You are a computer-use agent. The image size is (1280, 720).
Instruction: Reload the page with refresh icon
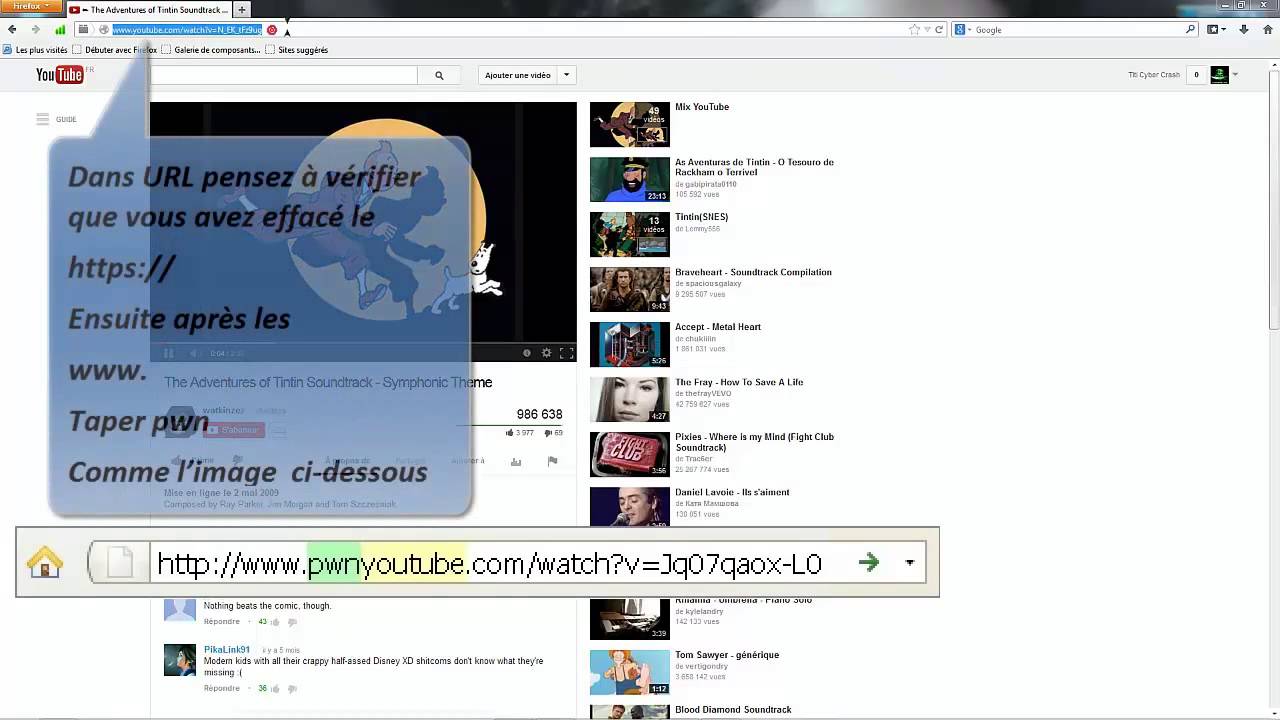point(939,30)
